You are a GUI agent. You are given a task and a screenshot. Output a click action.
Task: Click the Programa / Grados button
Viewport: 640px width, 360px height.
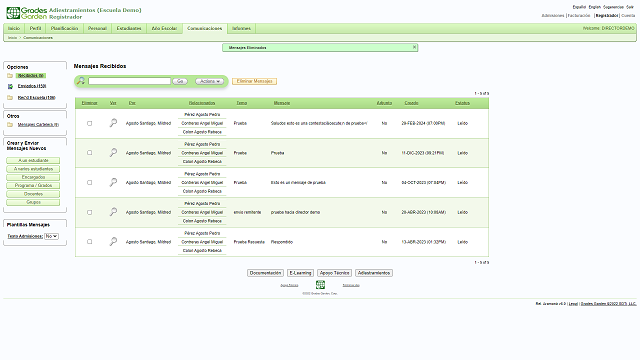click(x=33, y=186)
